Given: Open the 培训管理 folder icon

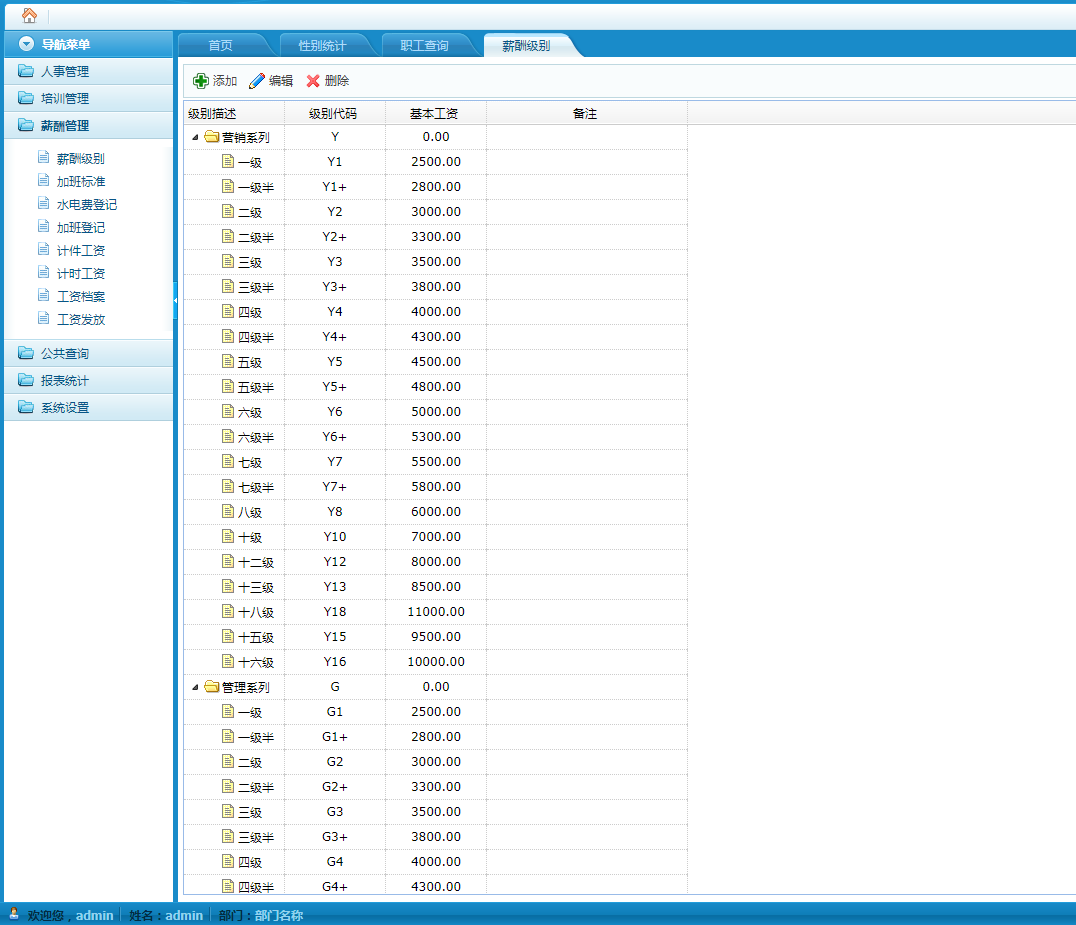Looking at the screenshot, I should pos(26,98).
